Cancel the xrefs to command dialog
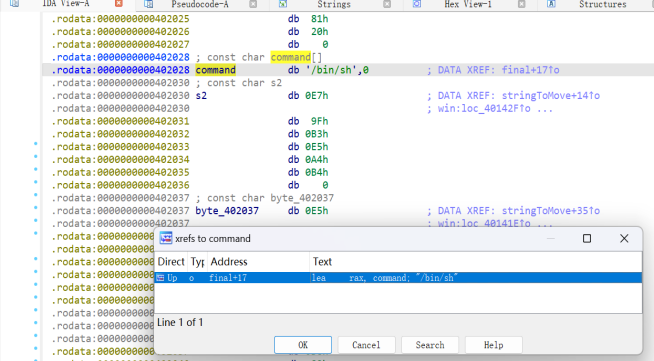 366,345
